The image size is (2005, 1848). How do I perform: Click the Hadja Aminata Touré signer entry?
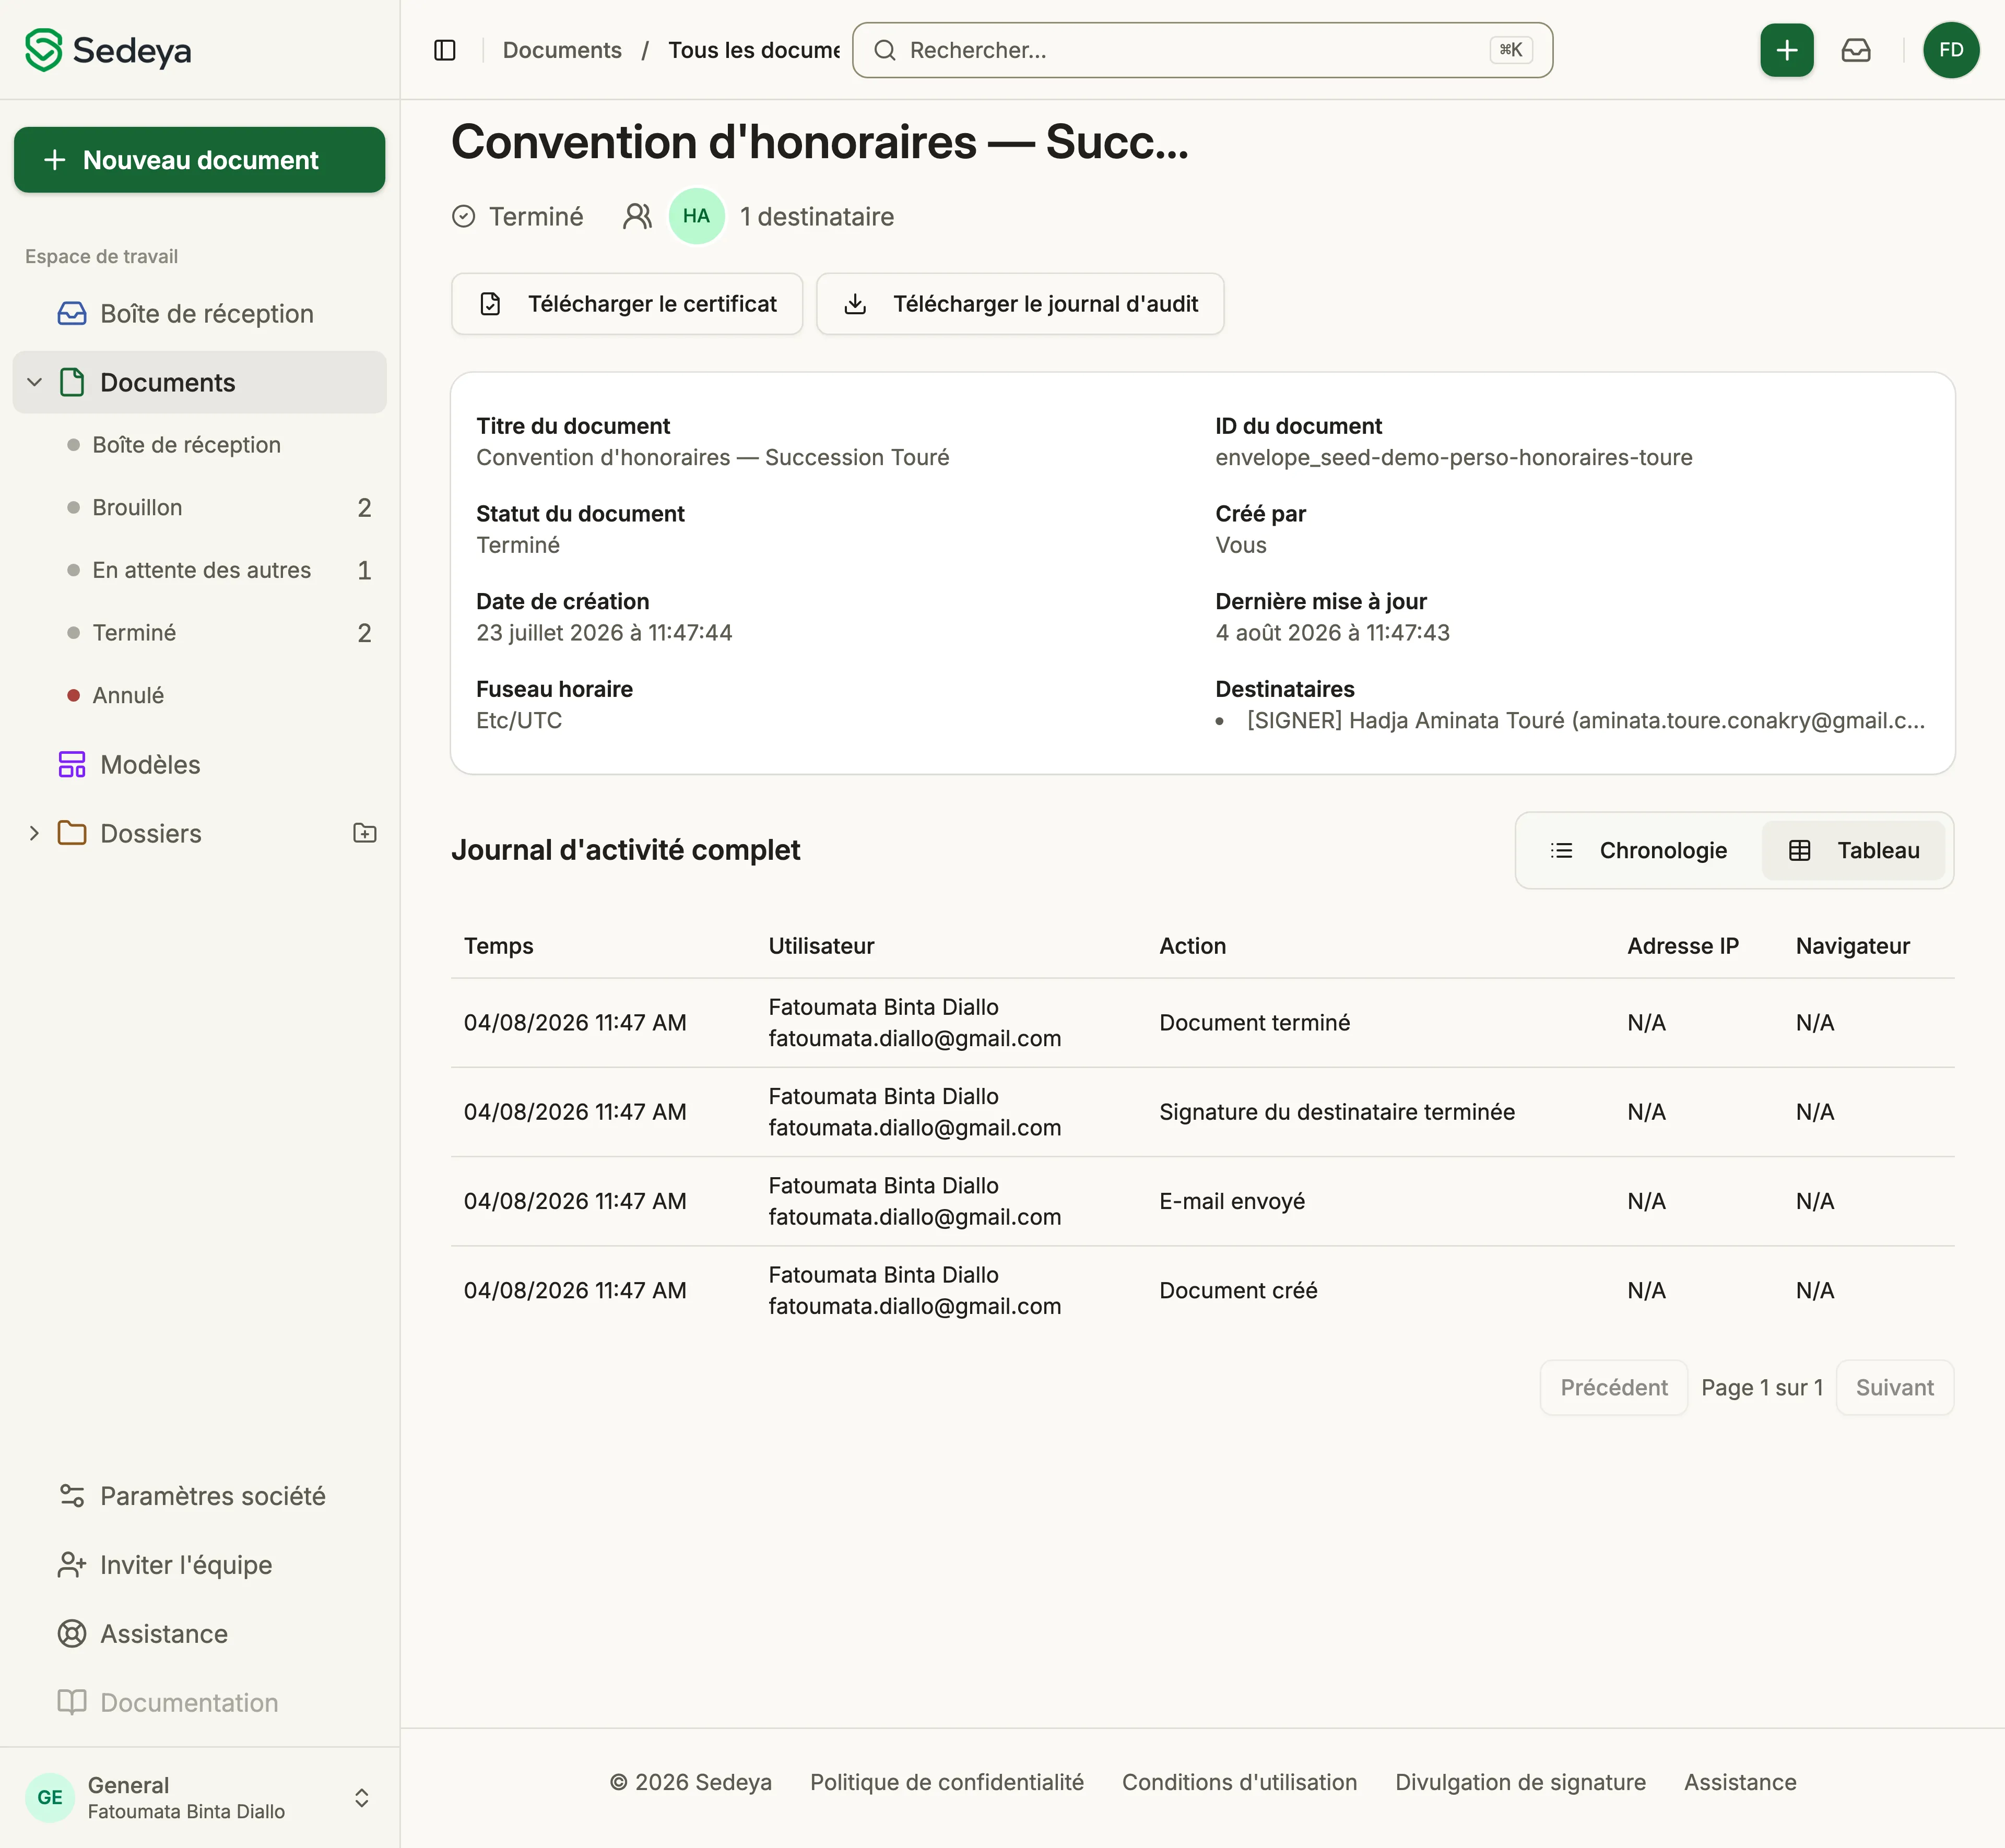click(x=1585, y=721)
